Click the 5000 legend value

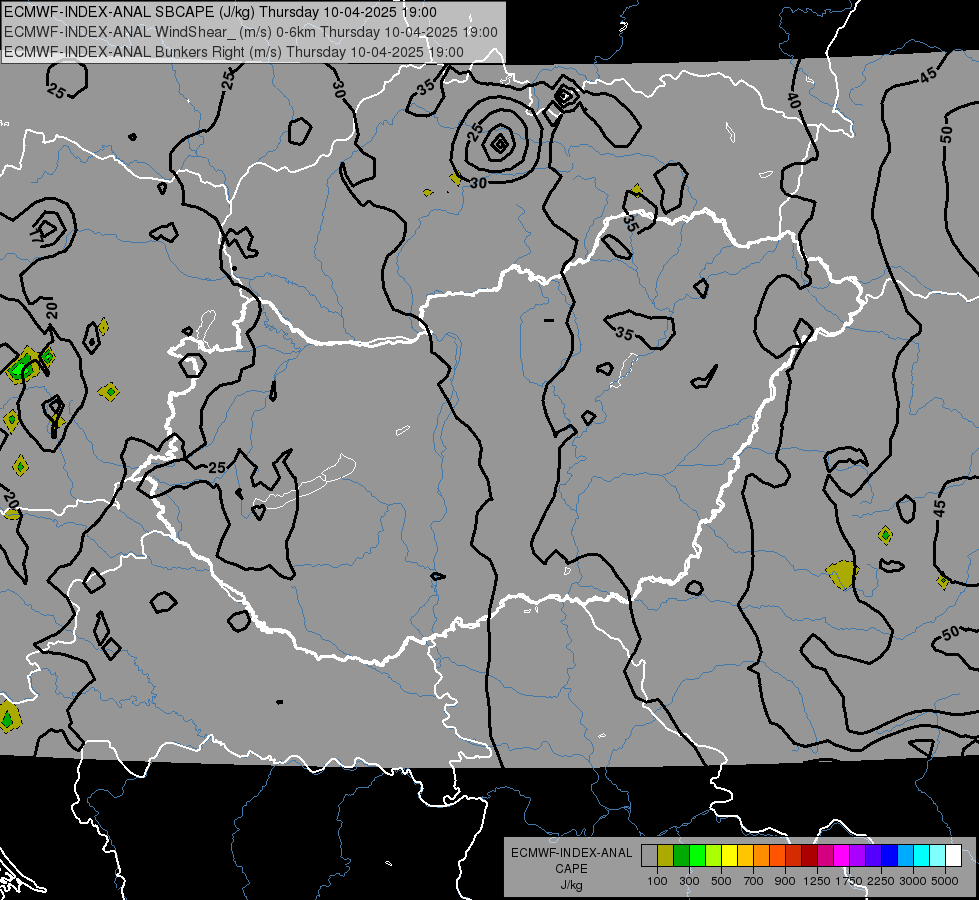(945, 881)
